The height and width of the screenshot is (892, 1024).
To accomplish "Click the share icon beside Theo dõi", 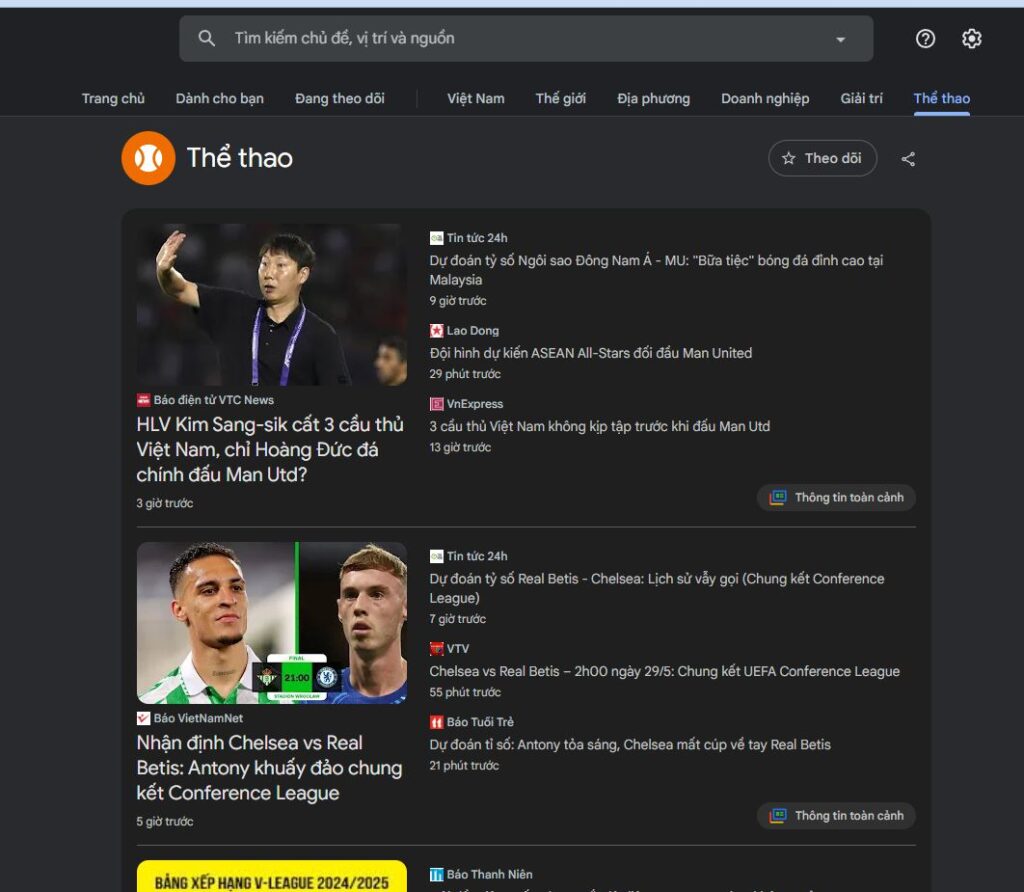I will click(908, 159).
